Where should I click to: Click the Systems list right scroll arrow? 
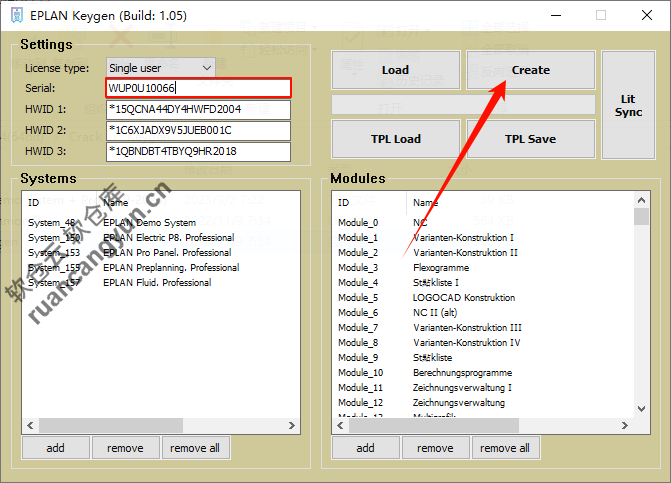pos(306,425)
